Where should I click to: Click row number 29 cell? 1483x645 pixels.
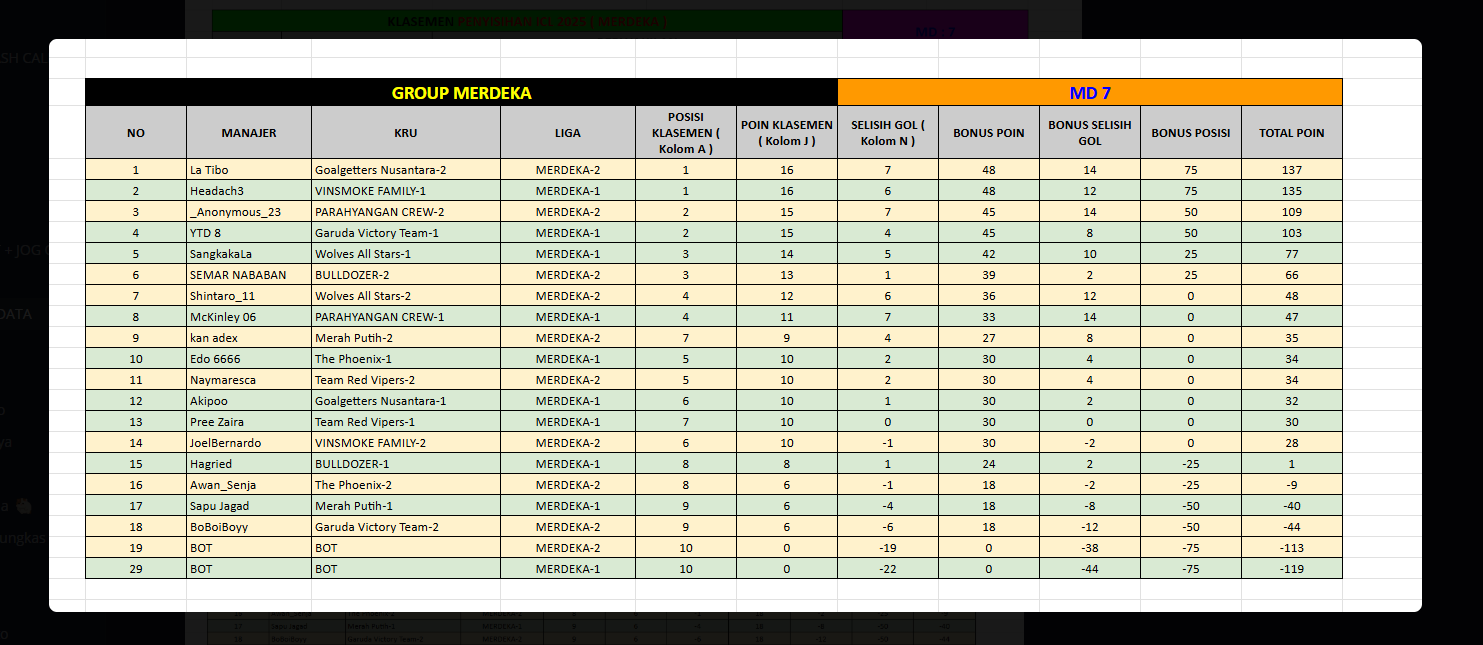[x=136, y=569]
